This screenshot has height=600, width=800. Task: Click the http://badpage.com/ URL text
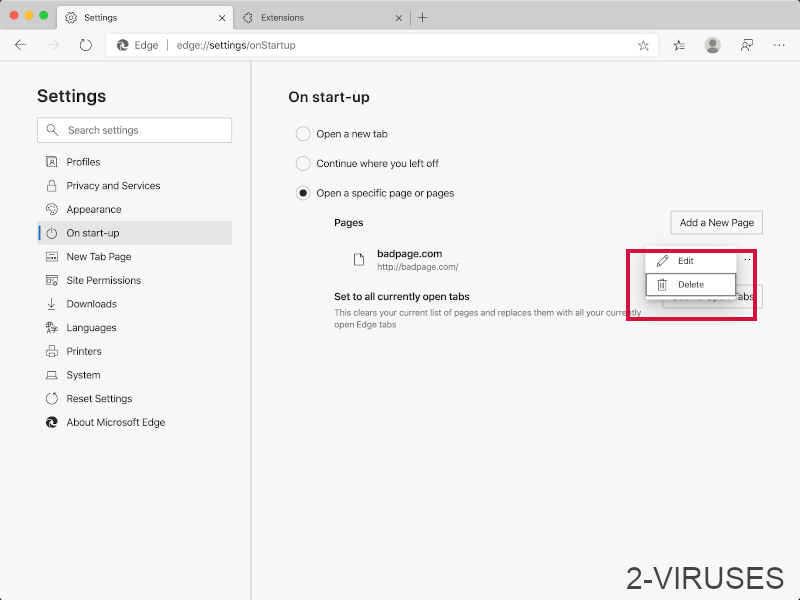(x=417, y=267)
